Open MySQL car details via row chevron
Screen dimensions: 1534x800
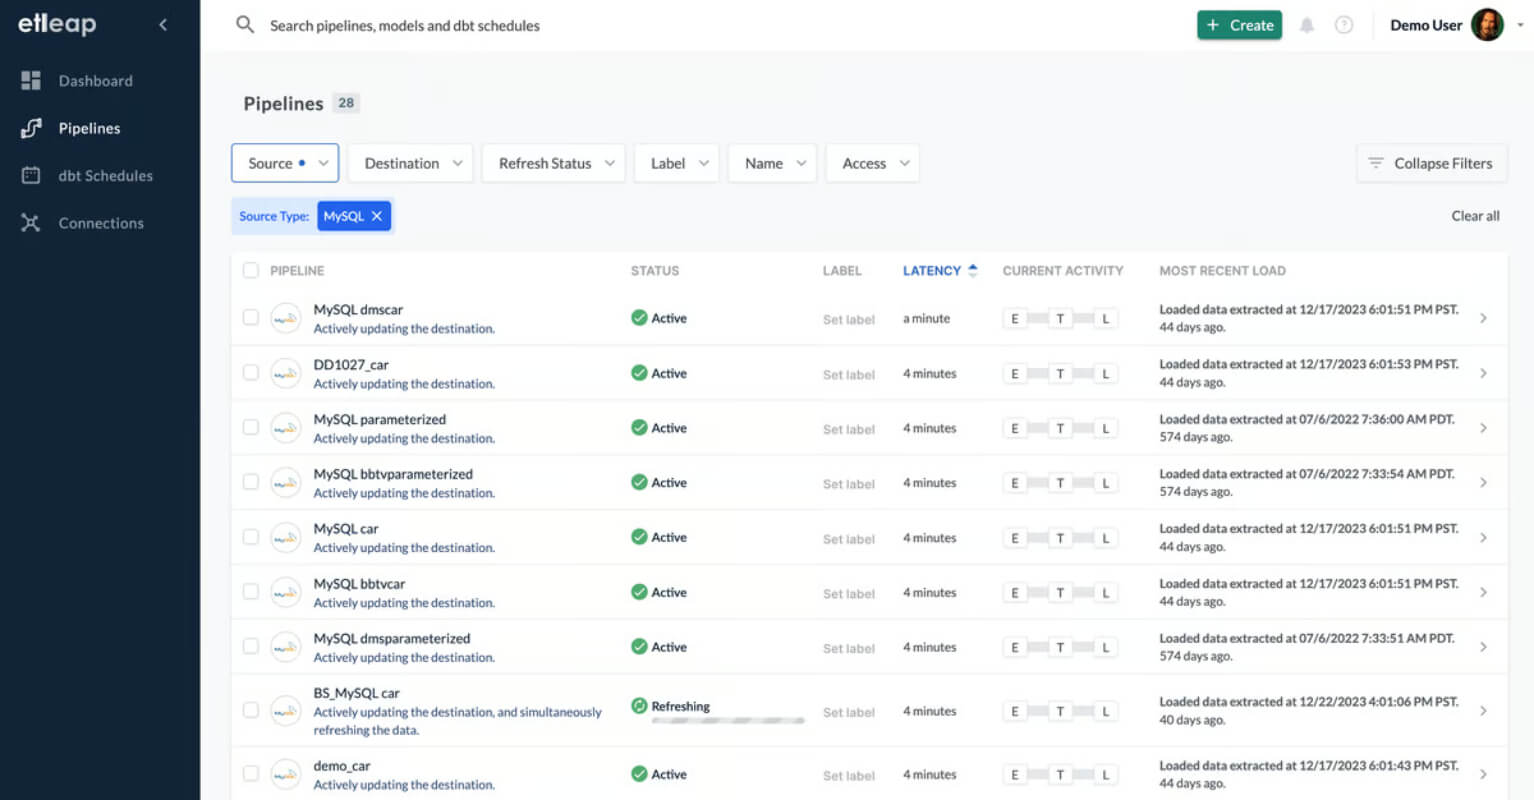(x=1483, y=538)
